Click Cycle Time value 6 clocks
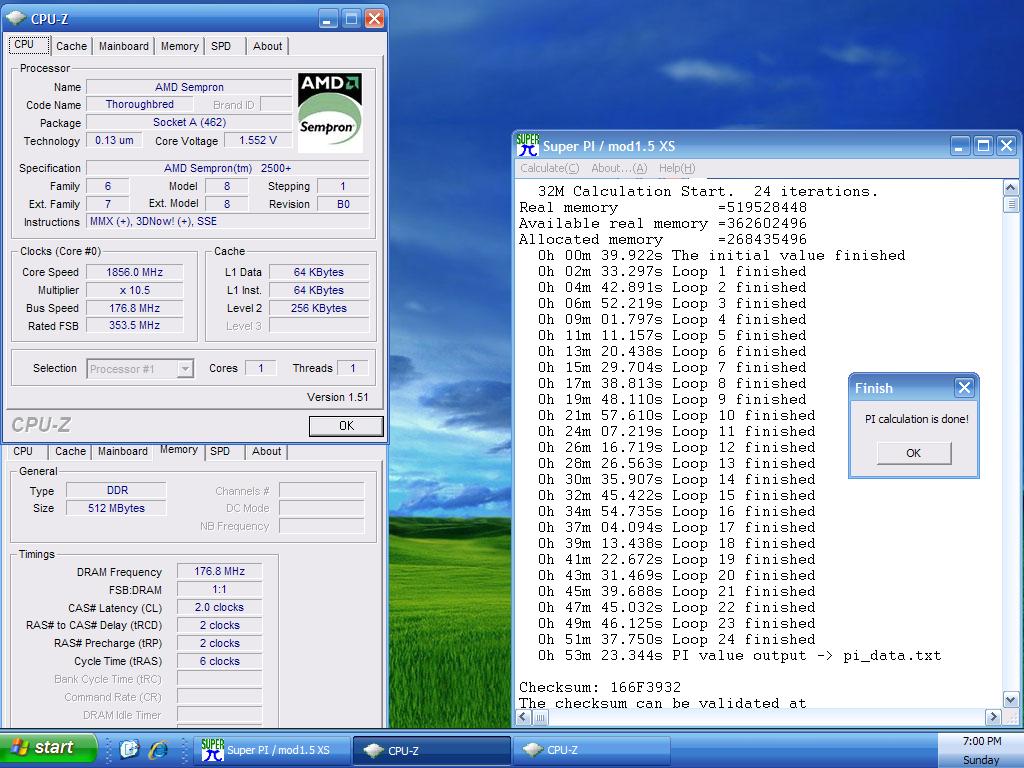 pos(219,661)
